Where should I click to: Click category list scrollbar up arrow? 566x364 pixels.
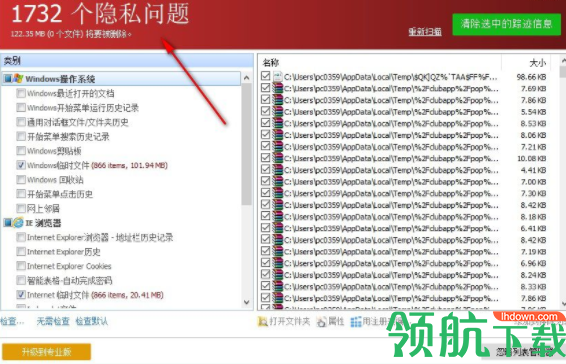click(x=247, y=78)
